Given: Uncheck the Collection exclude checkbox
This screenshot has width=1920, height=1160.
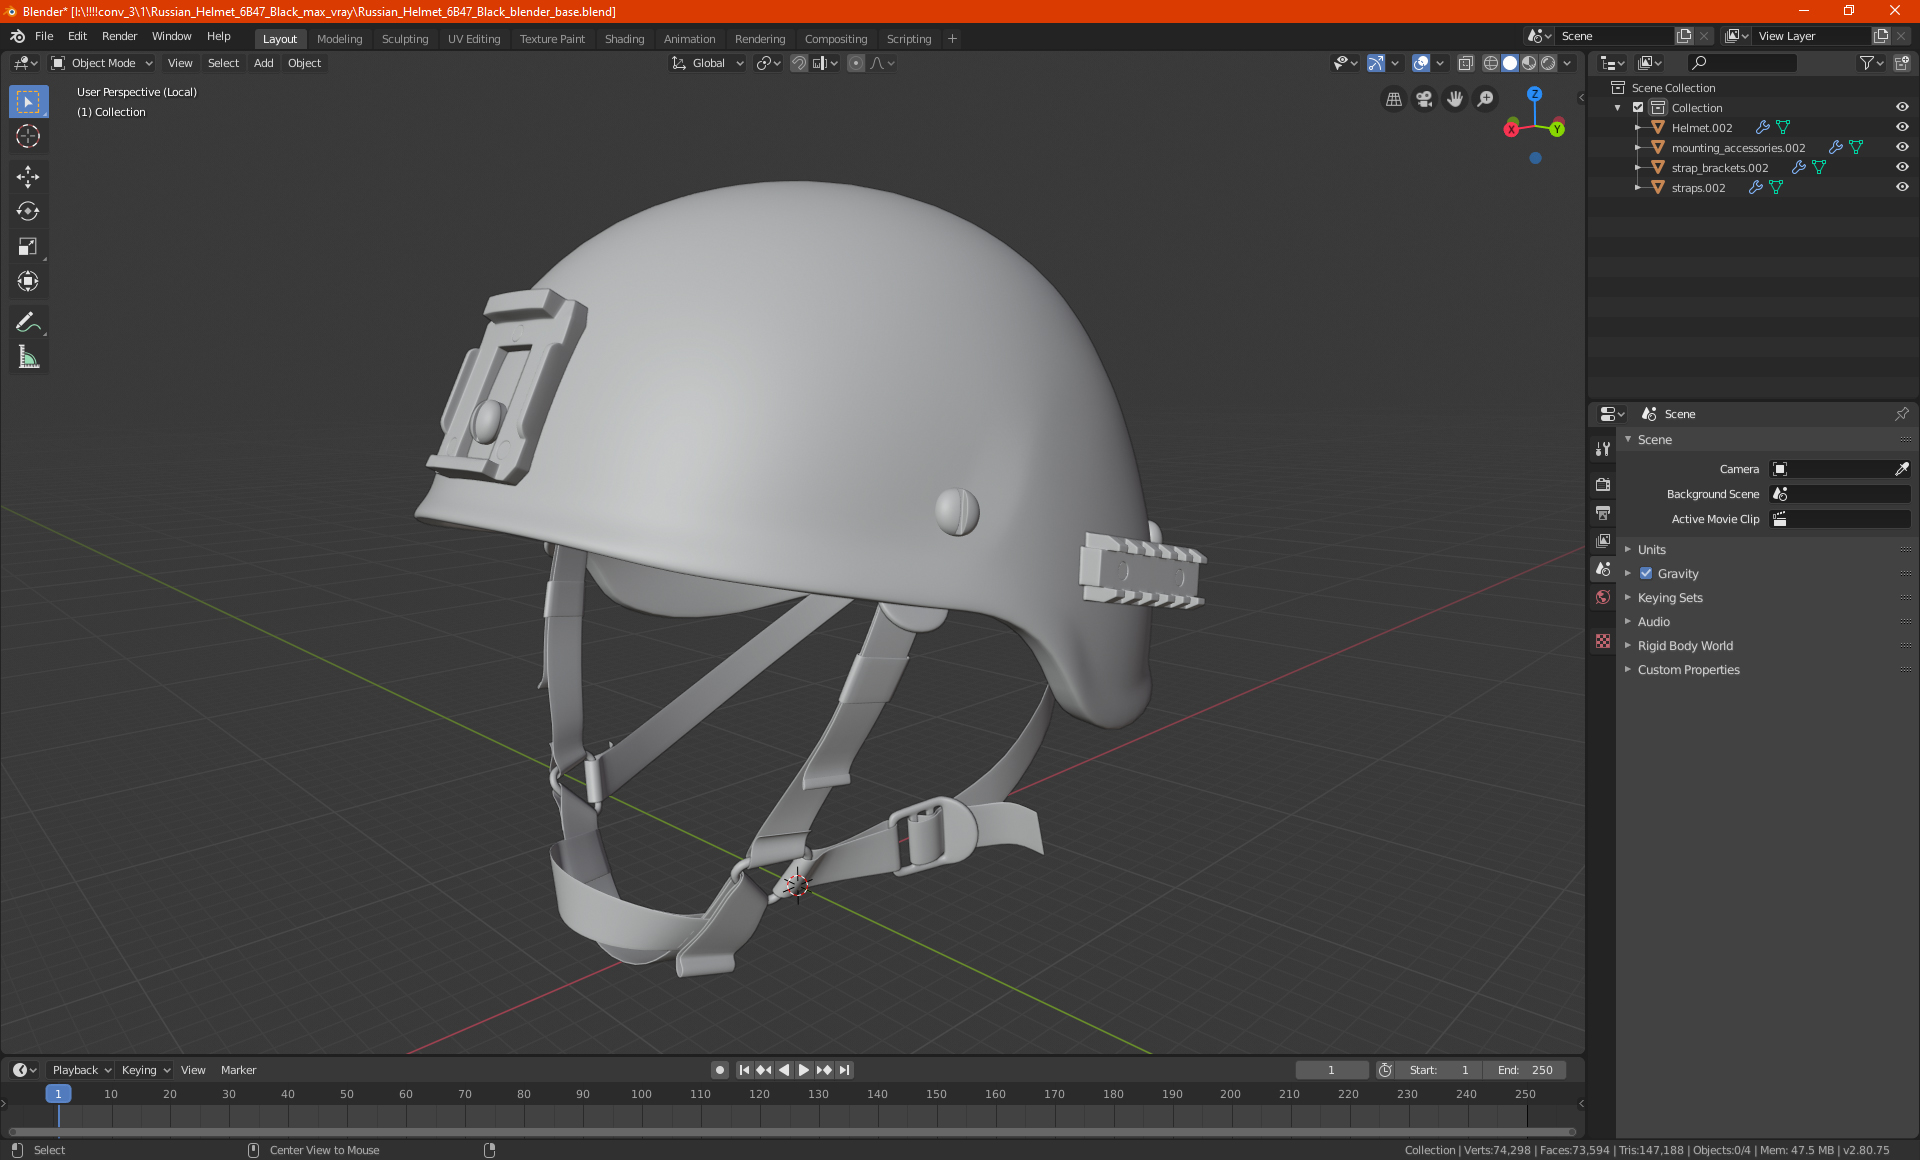Looking at the screenshot, I should tap(1638, 107).
